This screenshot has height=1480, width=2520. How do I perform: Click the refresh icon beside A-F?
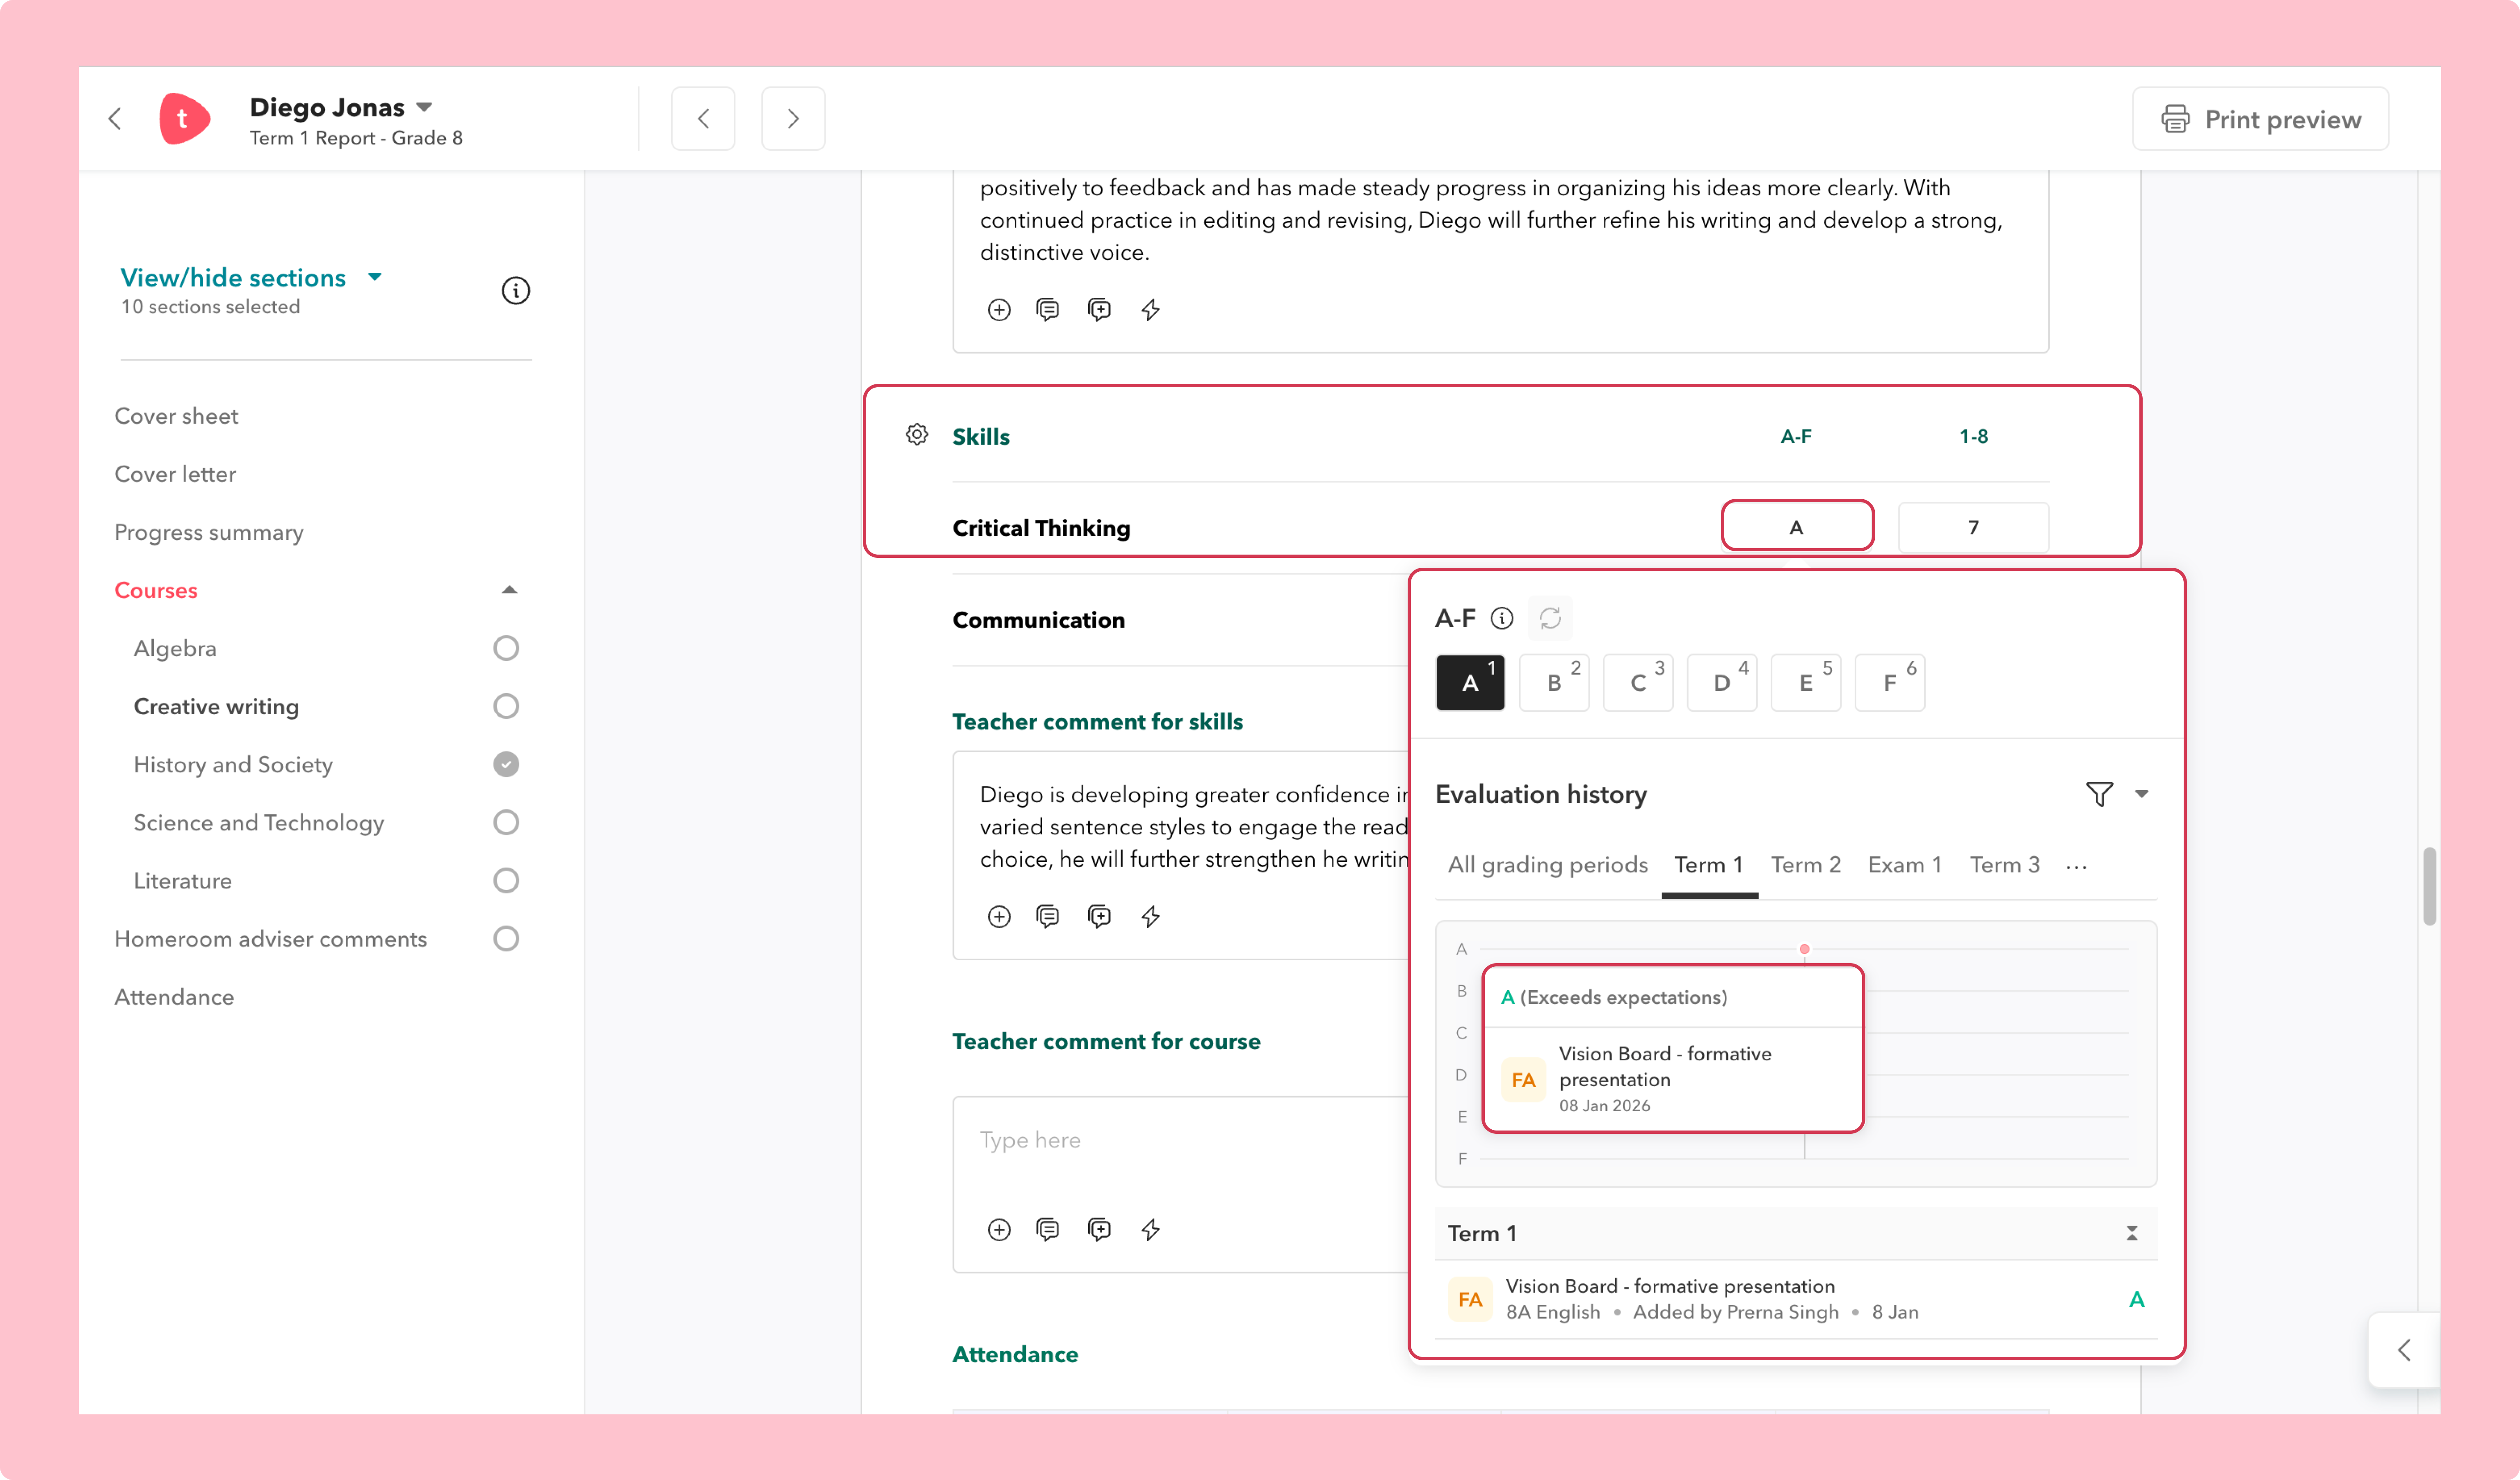tap(1550, 619)
